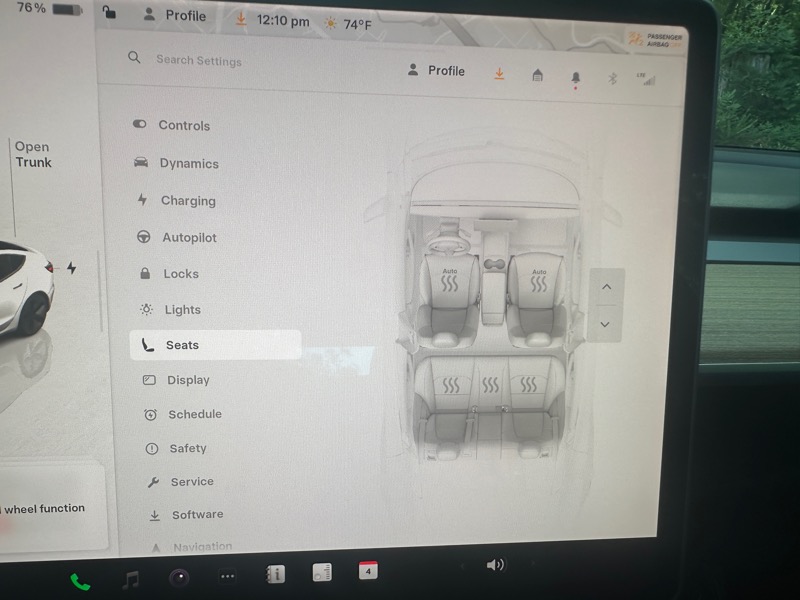This screenshot has height=600, width=800.
Task: Open the Controls settings menu
Action: point(183,125)
